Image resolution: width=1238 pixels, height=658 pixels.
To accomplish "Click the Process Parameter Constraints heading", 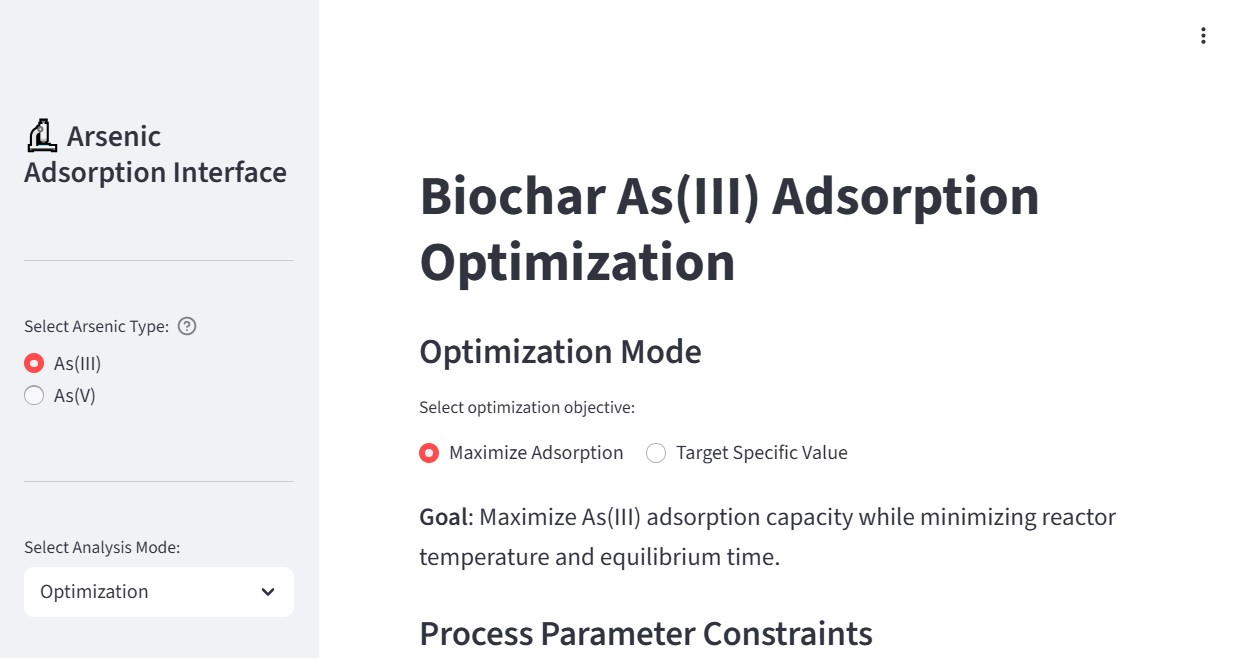I will (x=645, y=634).
